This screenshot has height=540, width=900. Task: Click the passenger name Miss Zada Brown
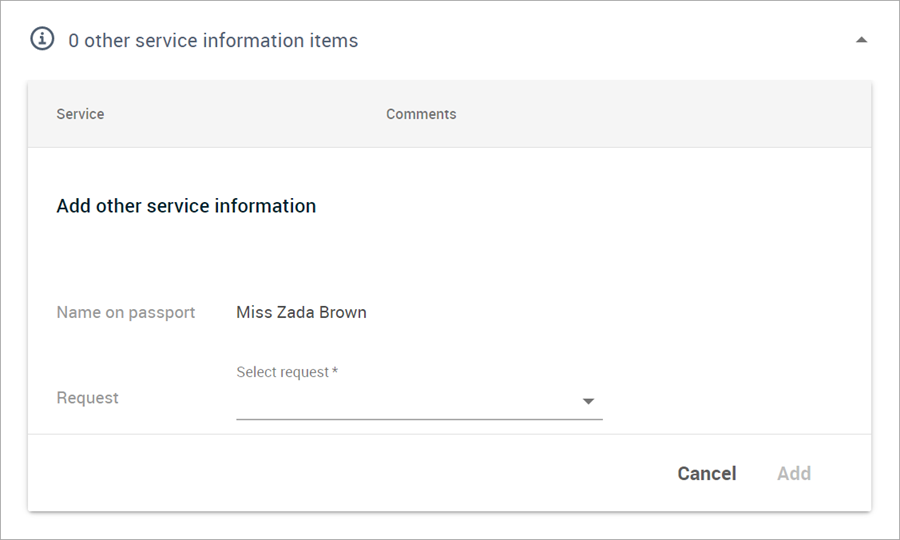pyautogui.click(x=301, y=312)
